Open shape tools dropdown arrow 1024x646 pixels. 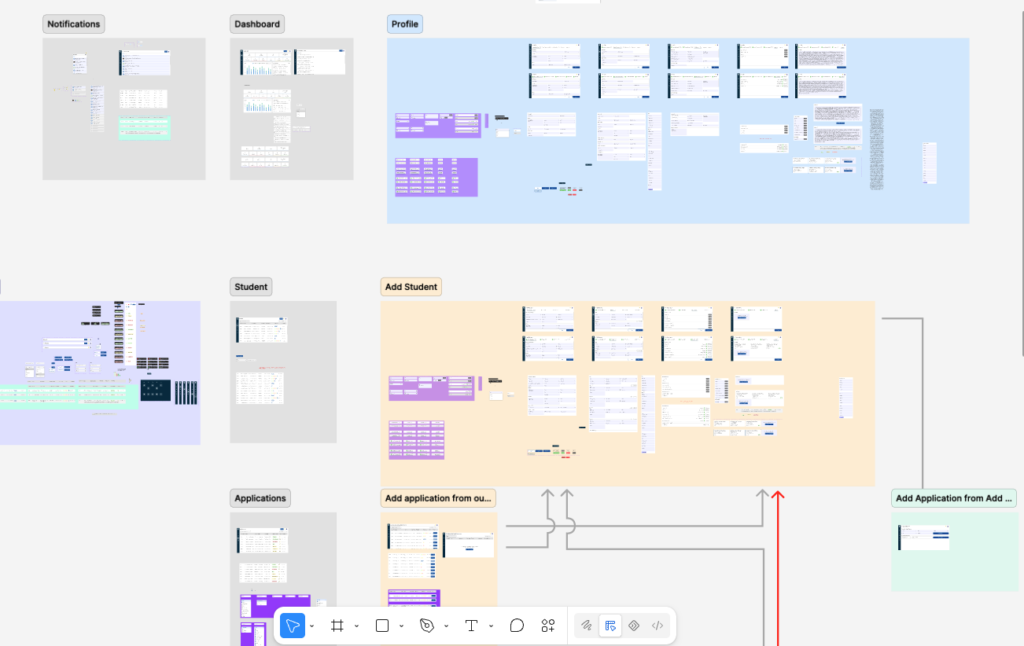click(x=401, y=626)
